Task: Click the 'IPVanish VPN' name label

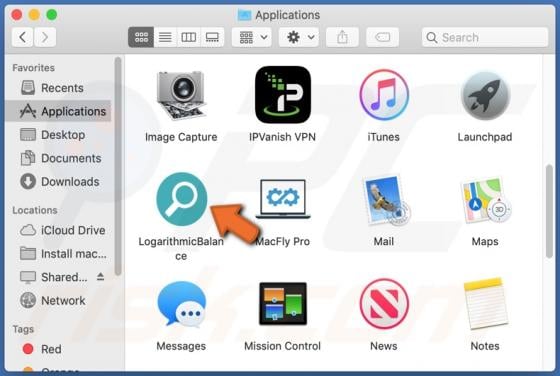Action: pyautogui.click(x=282, y=137)
